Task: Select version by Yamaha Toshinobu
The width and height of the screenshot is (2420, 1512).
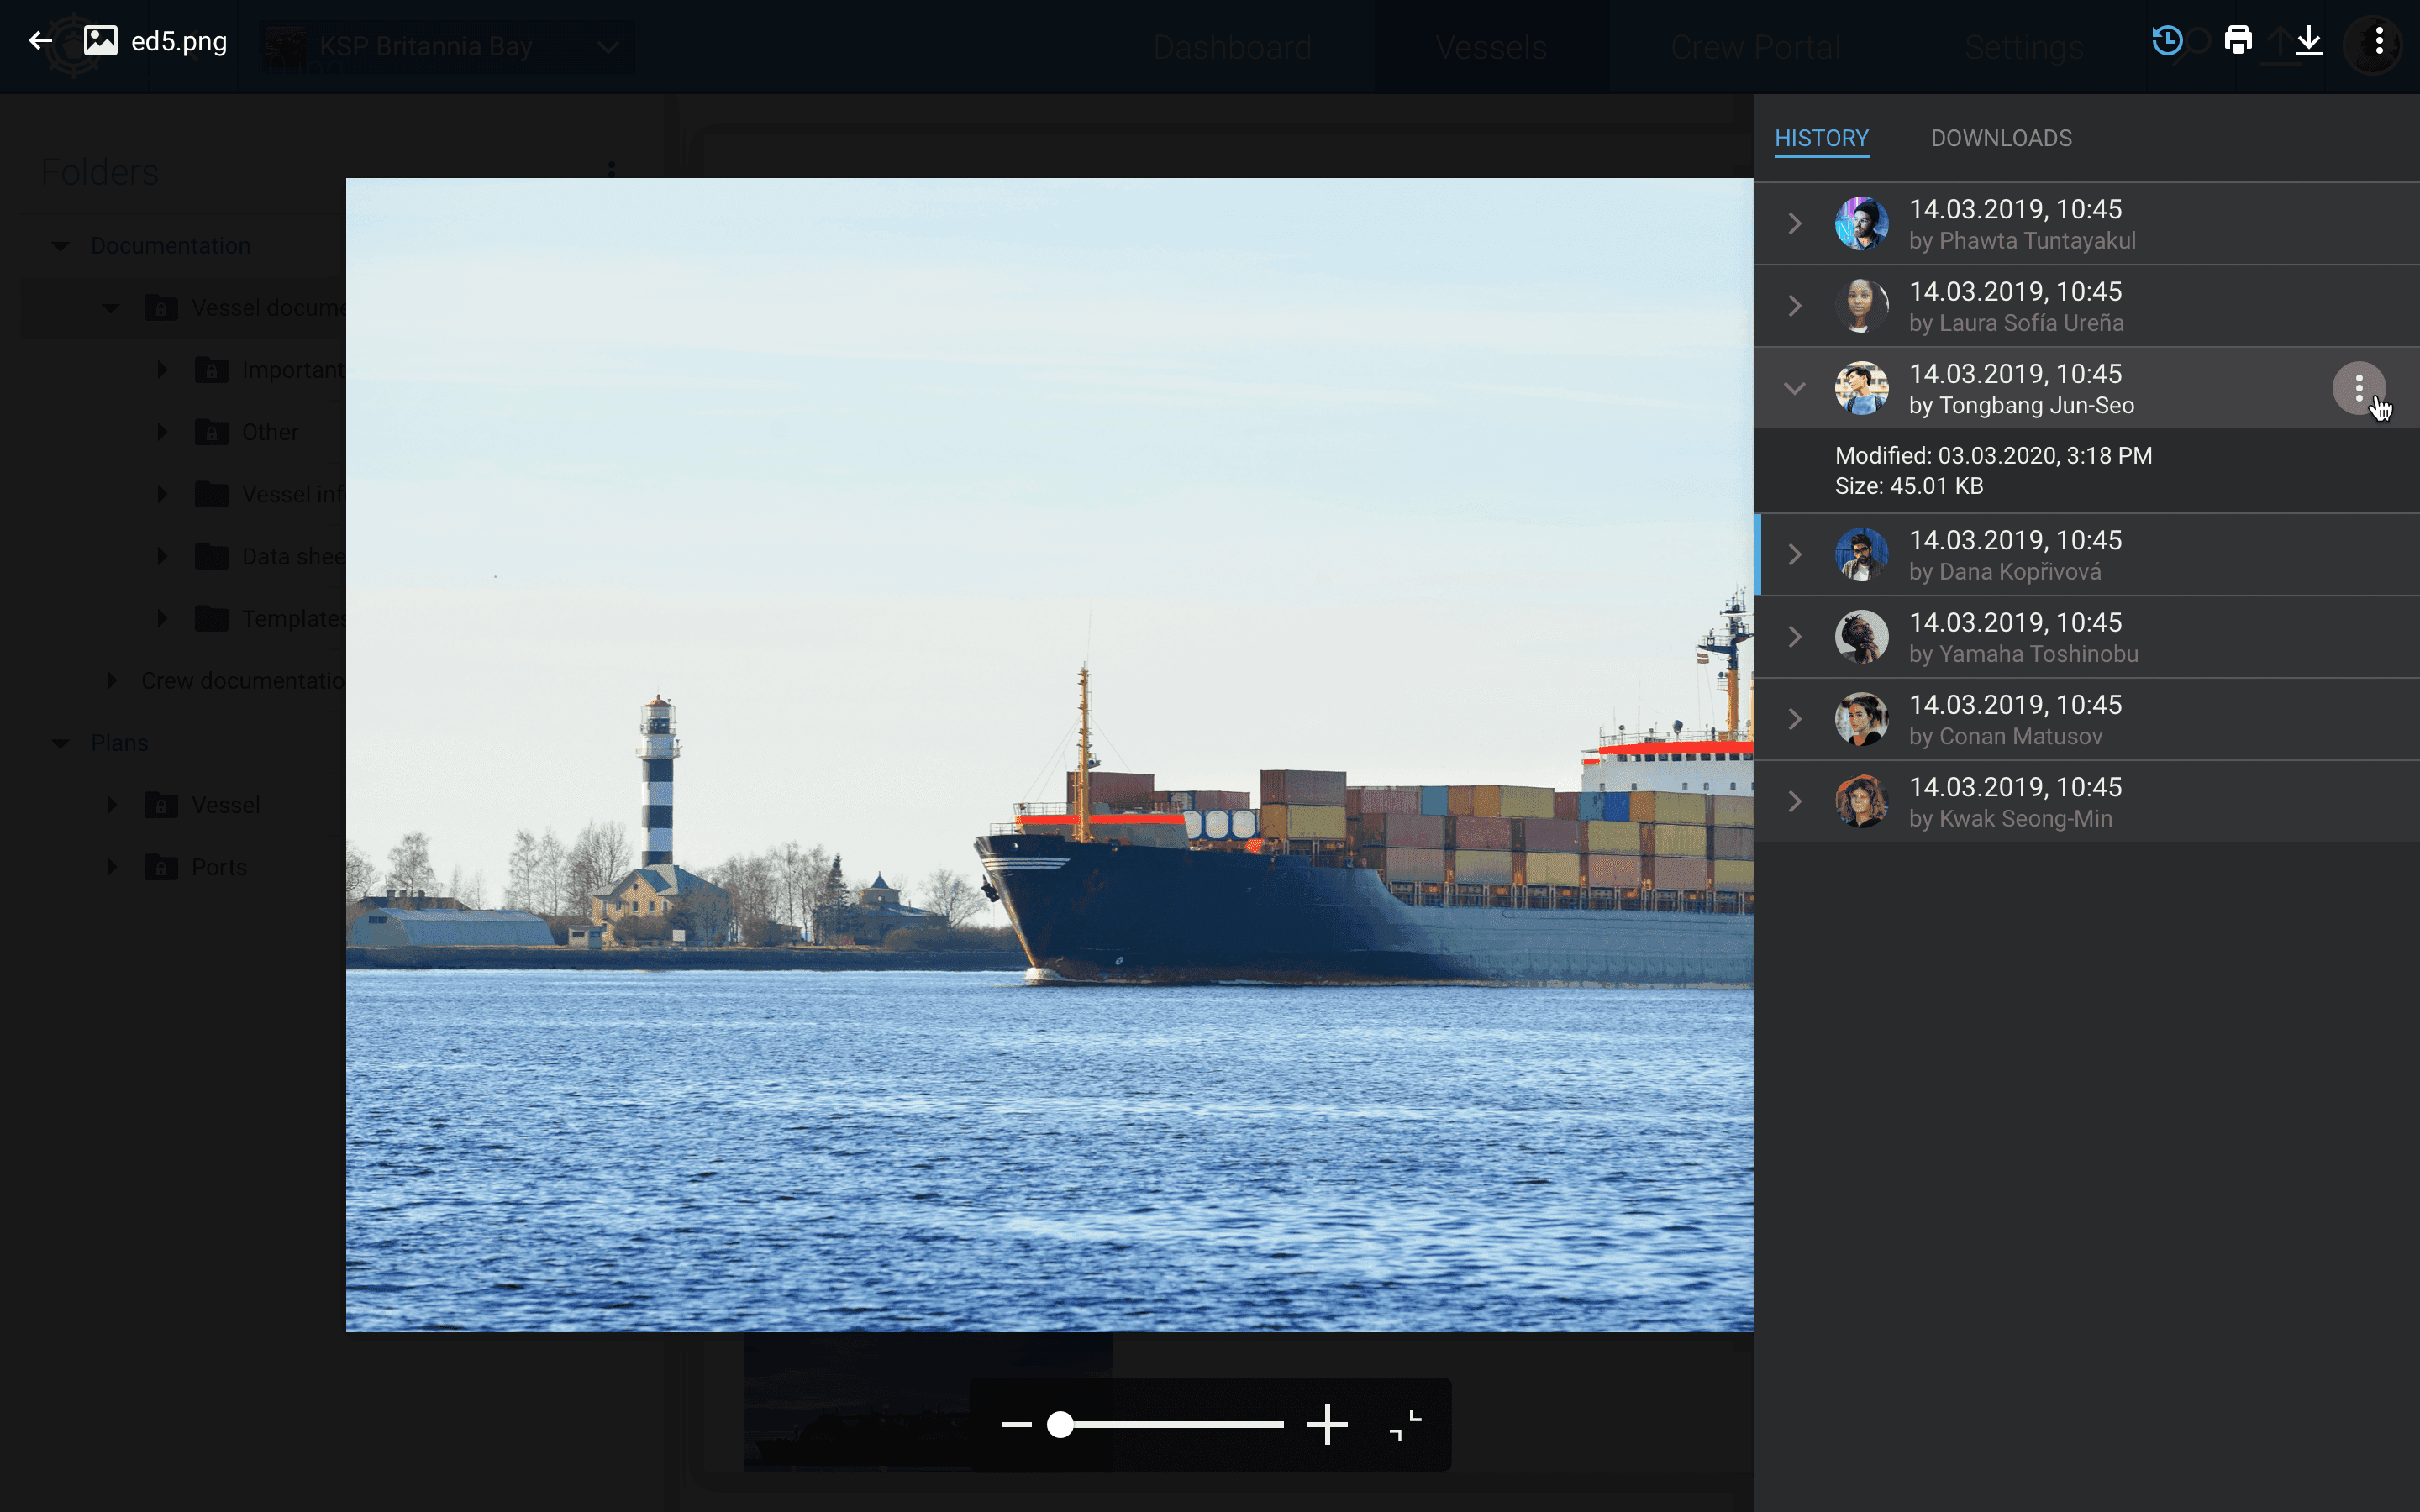Action: pos(2087,637)
